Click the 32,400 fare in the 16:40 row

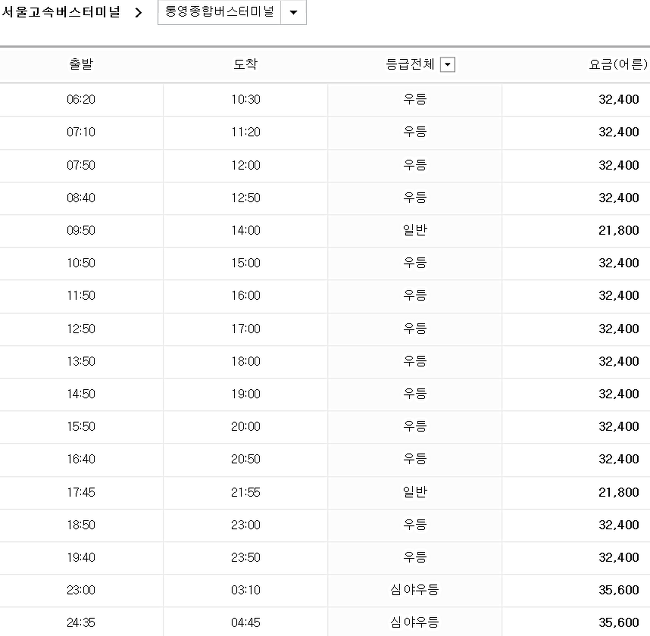pos(618,459)
